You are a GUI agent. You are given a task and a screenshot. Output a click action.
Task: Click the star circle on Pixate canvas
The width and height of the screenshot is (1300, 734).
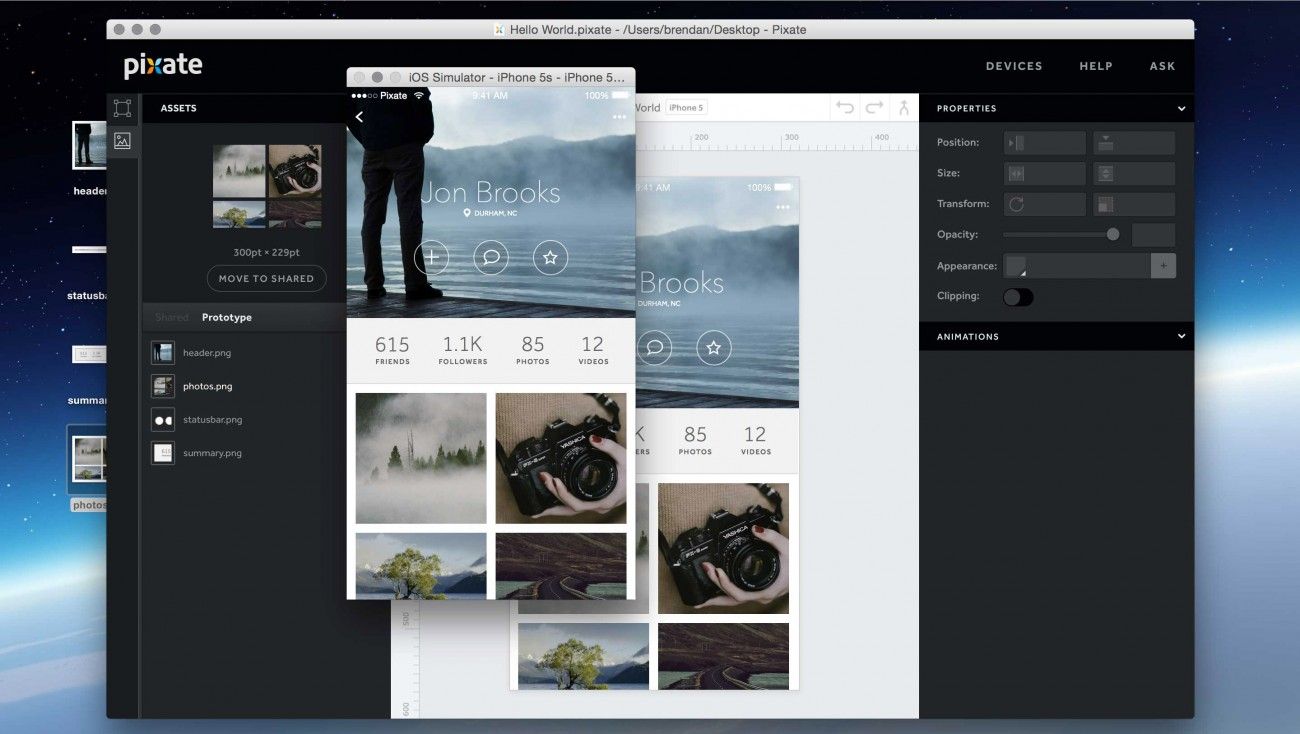pos(713,348)
